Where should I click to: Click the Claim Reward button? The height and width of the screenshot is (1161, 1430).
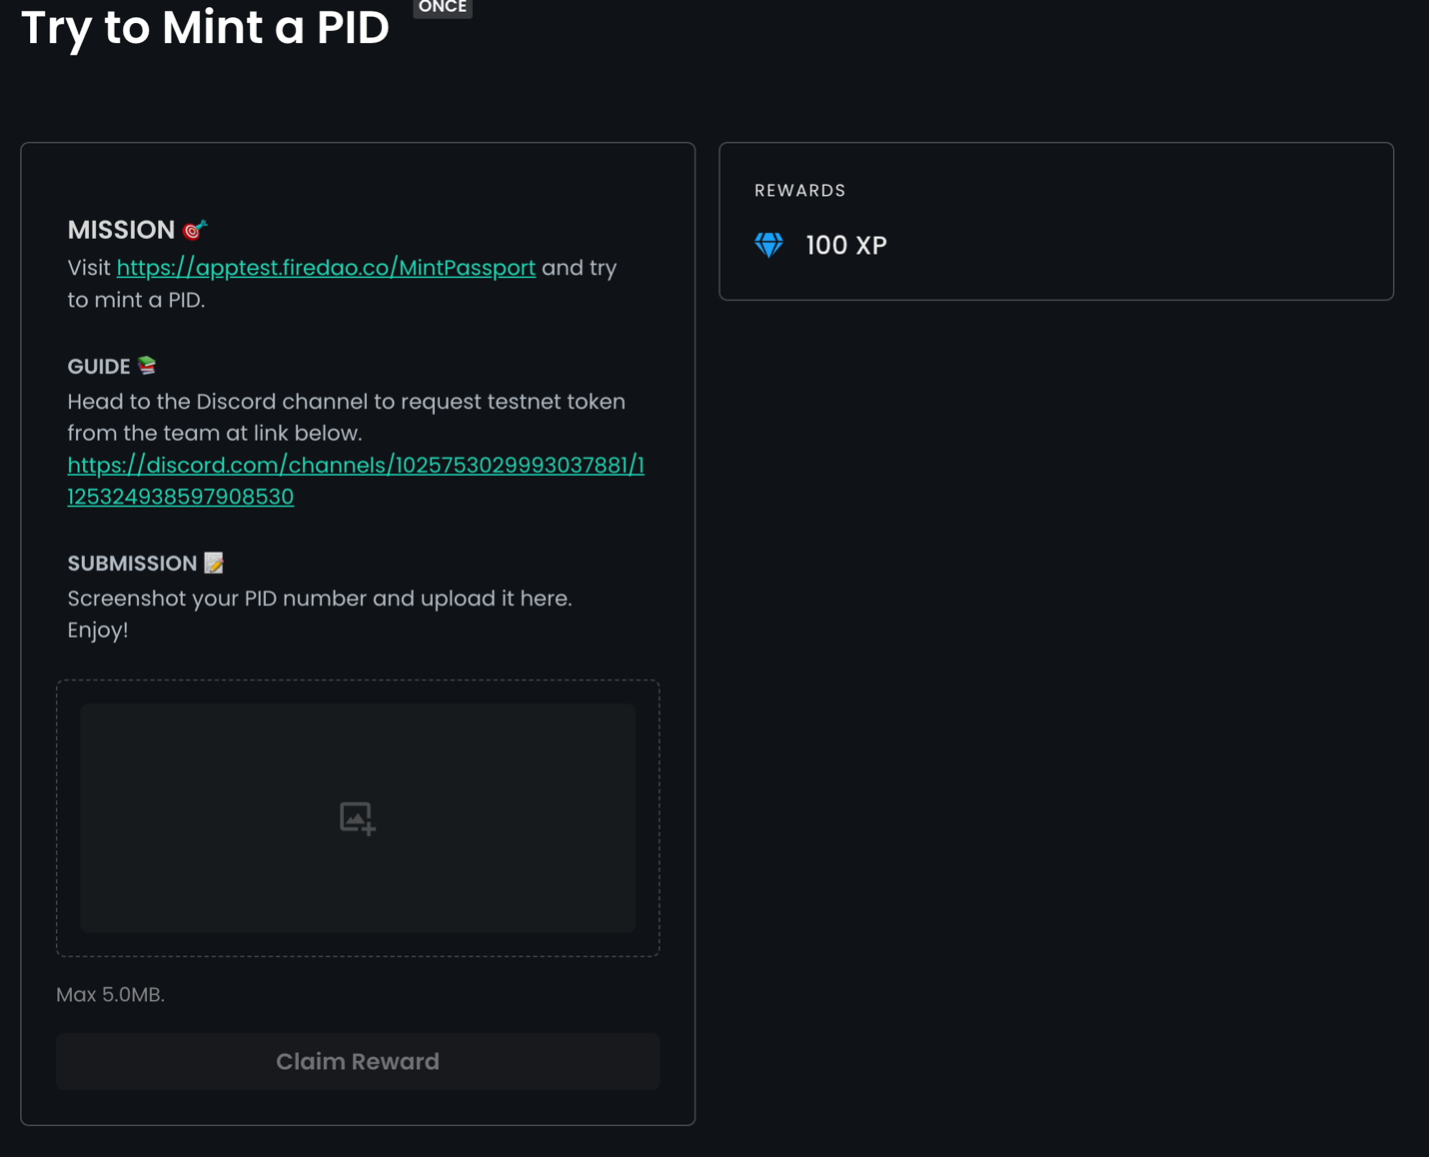(358, 1062)
